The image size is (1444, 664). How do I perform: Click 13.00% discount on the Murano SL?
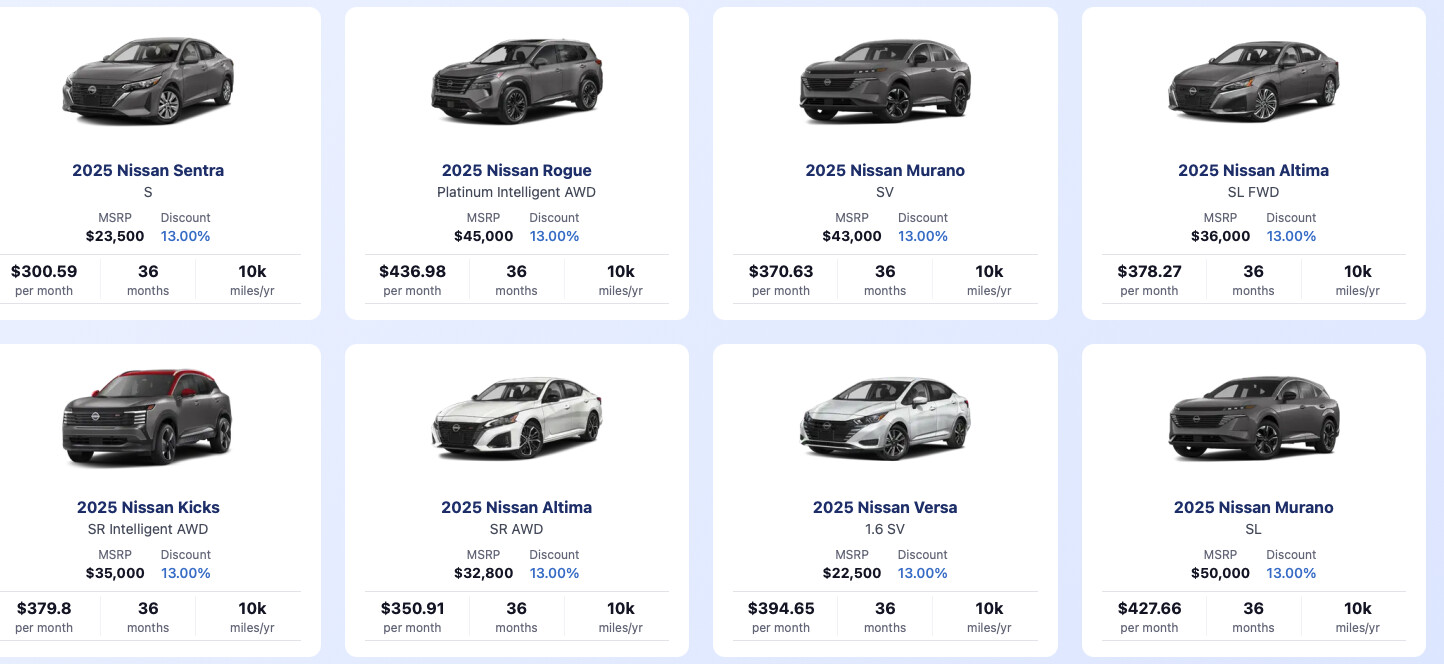[x=1291, y=573]
